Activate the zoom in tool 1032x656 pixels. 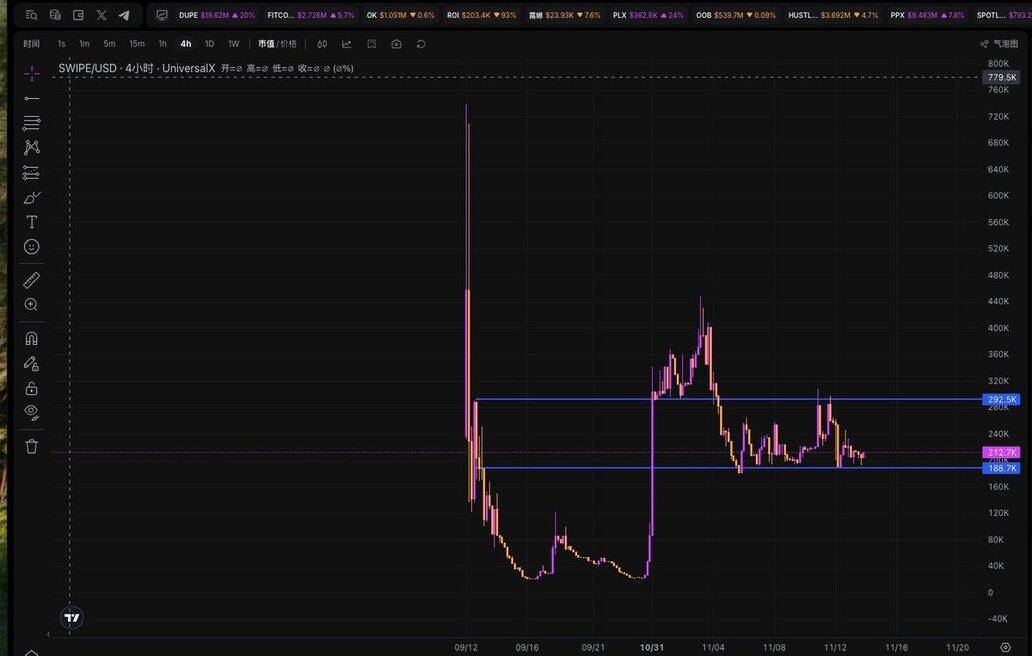pyautogui.click(x=32, y=304)
